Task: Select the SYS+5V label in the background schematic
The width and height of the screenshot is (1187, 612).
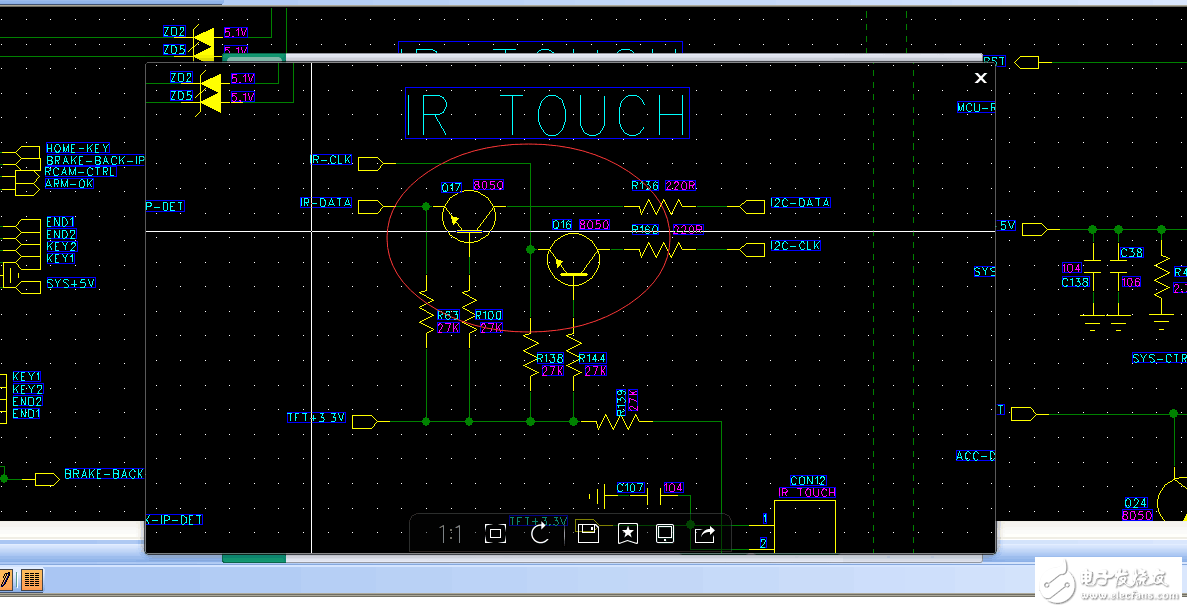Action: tap(70, 284)
